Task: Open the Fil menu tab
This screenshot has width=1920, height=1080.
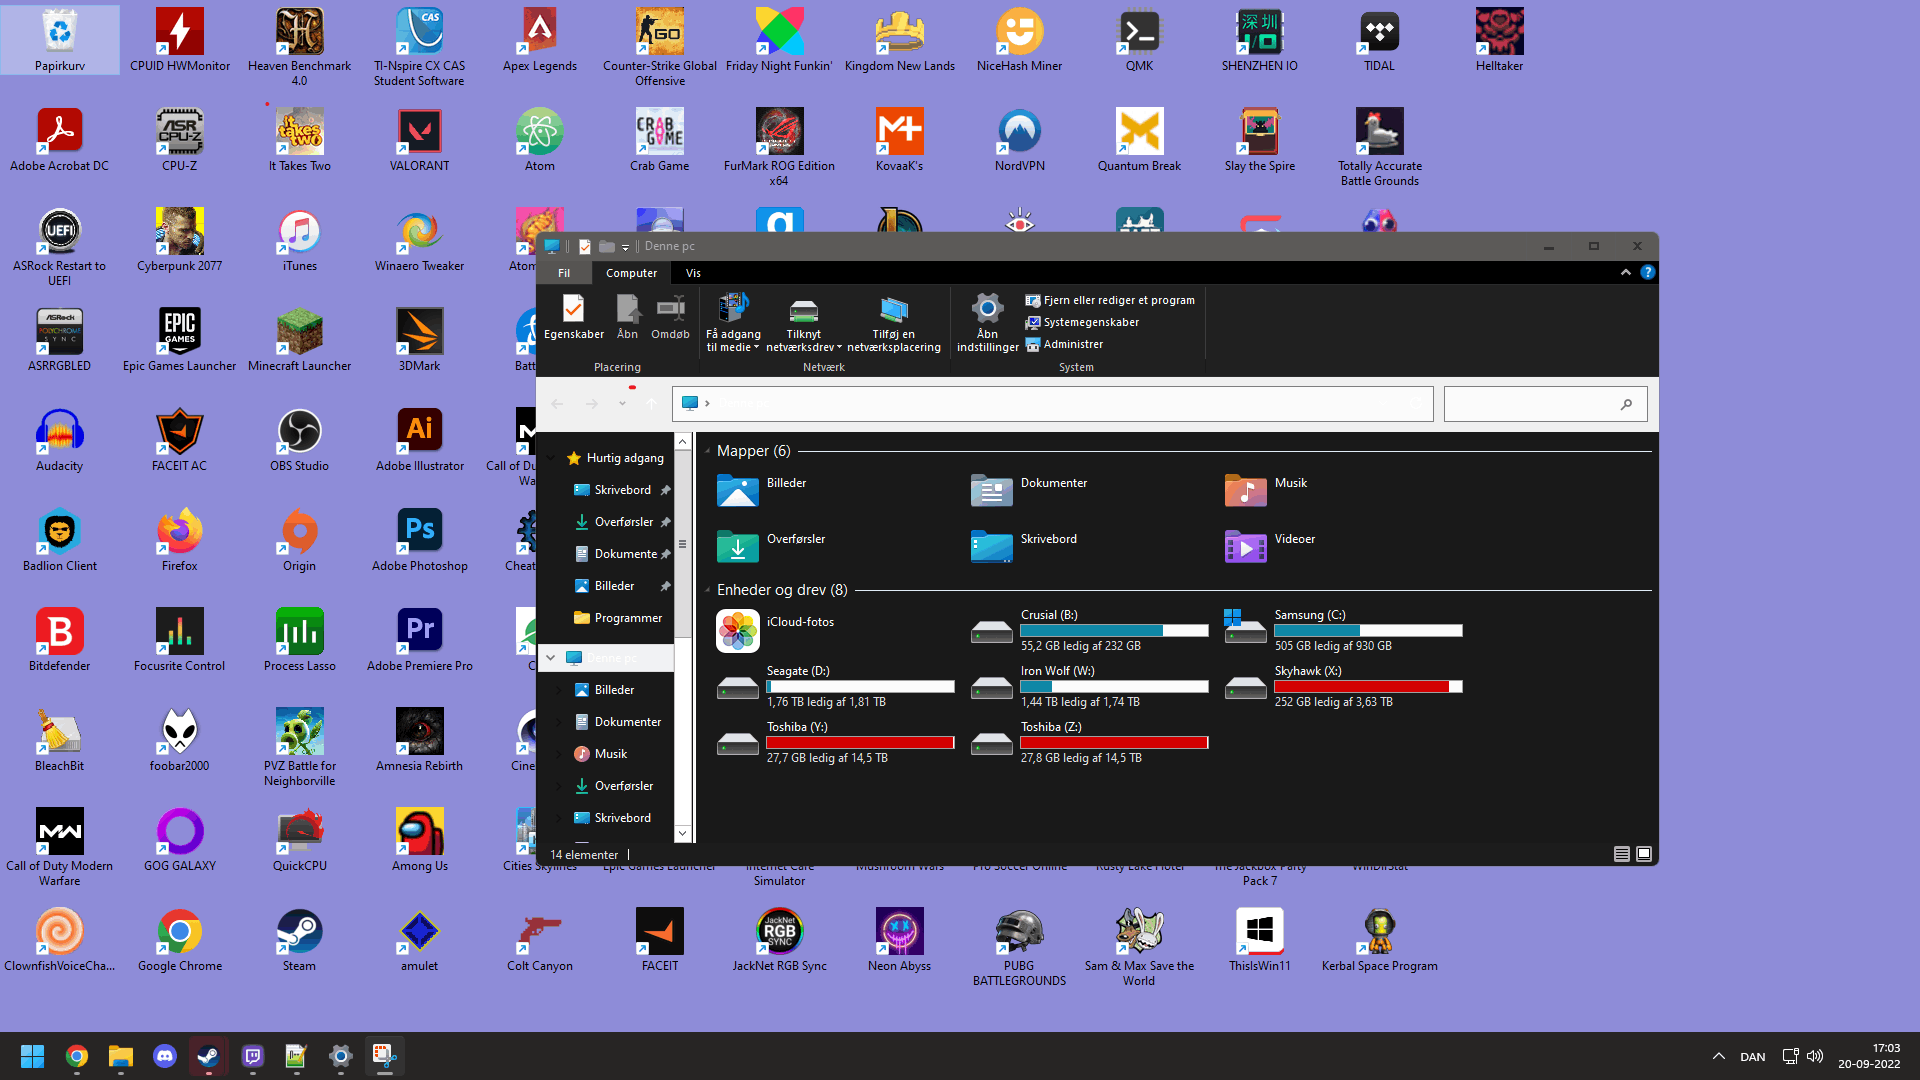Action: [x=564, y=273]
